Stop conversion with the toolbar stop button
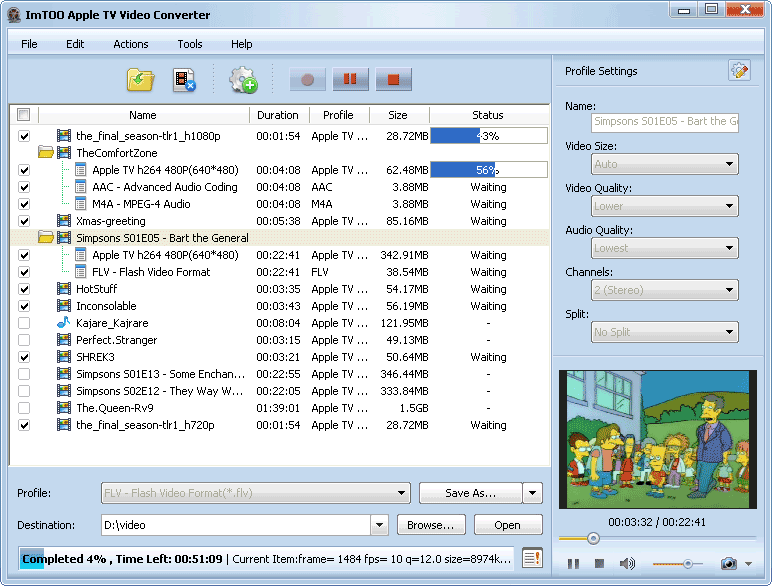 394,80
